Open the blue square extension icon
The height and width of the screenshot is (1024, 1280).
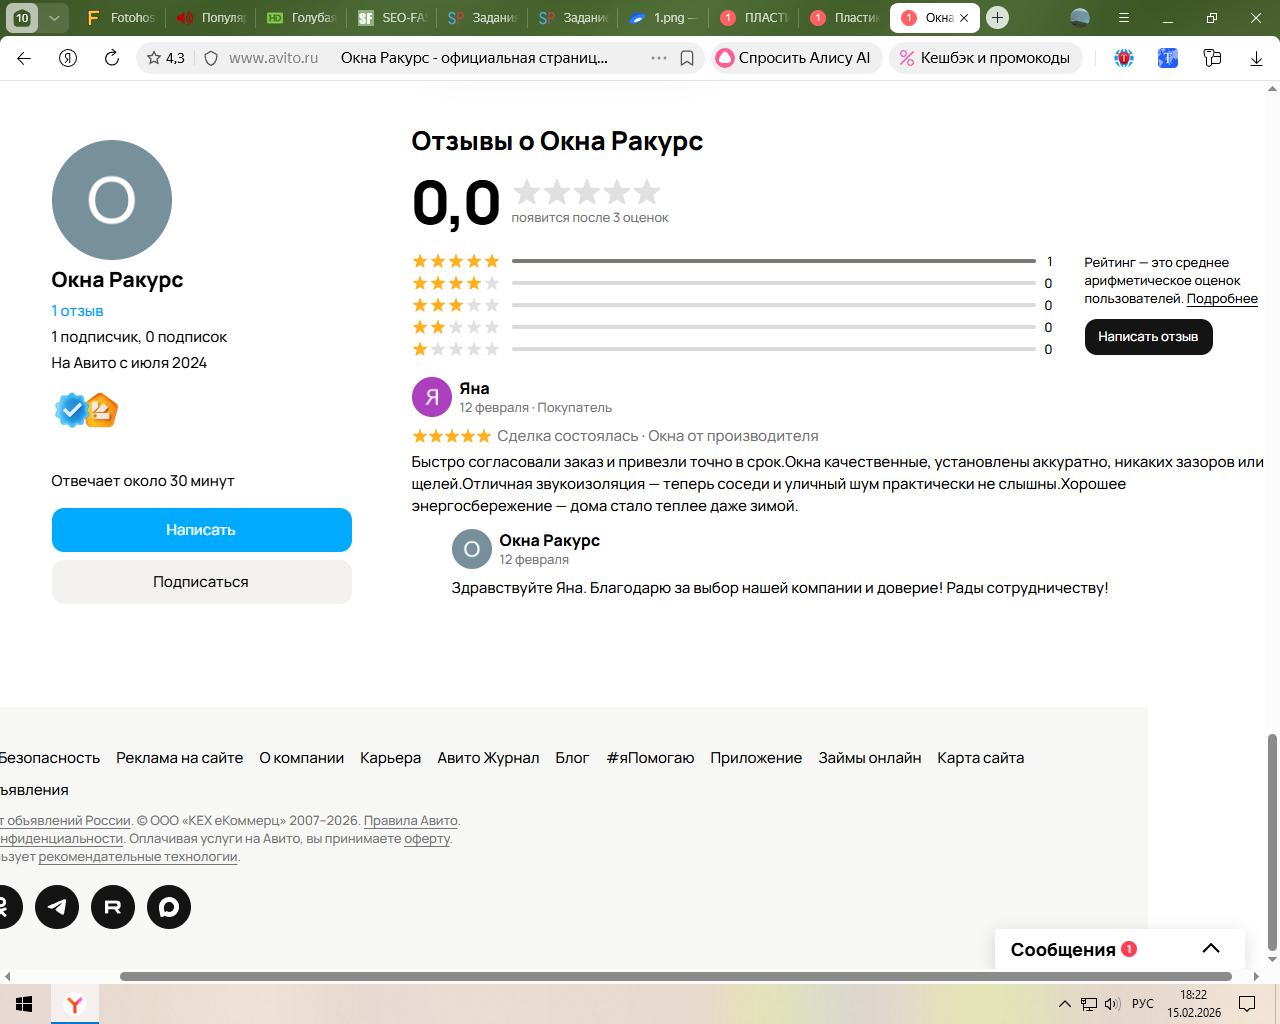pyautogui.click(x=1168, y=58)
